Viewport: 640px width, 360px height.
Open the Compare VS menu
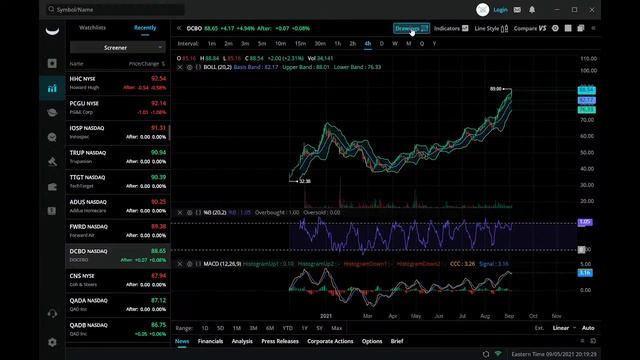click(x=530, y=28)
